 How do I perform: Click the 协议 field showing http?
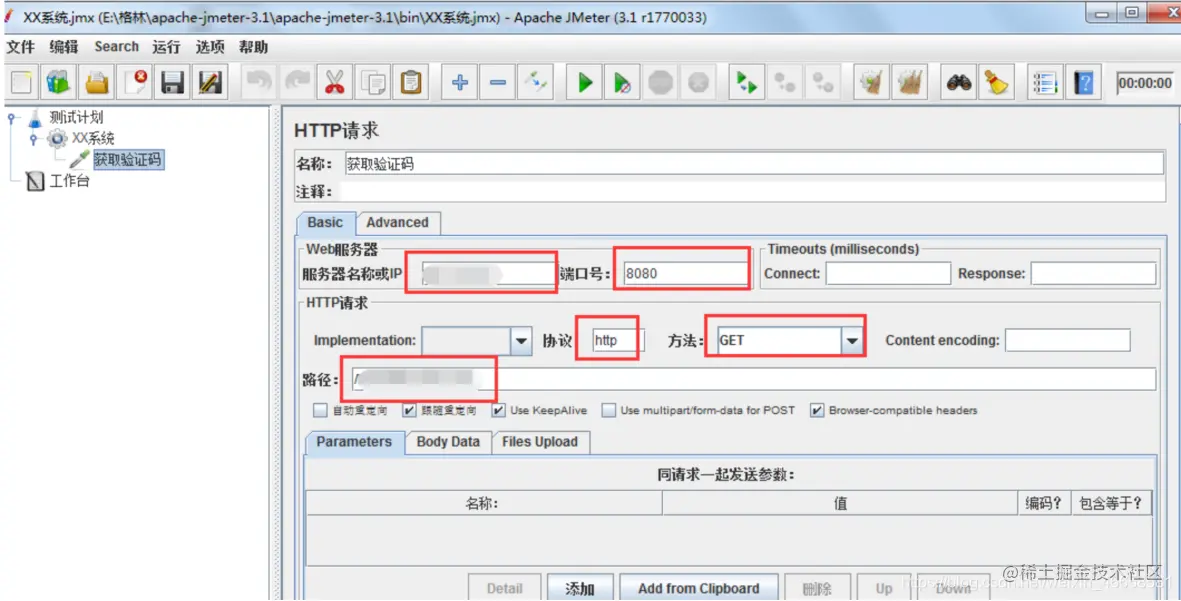(618, 340)
